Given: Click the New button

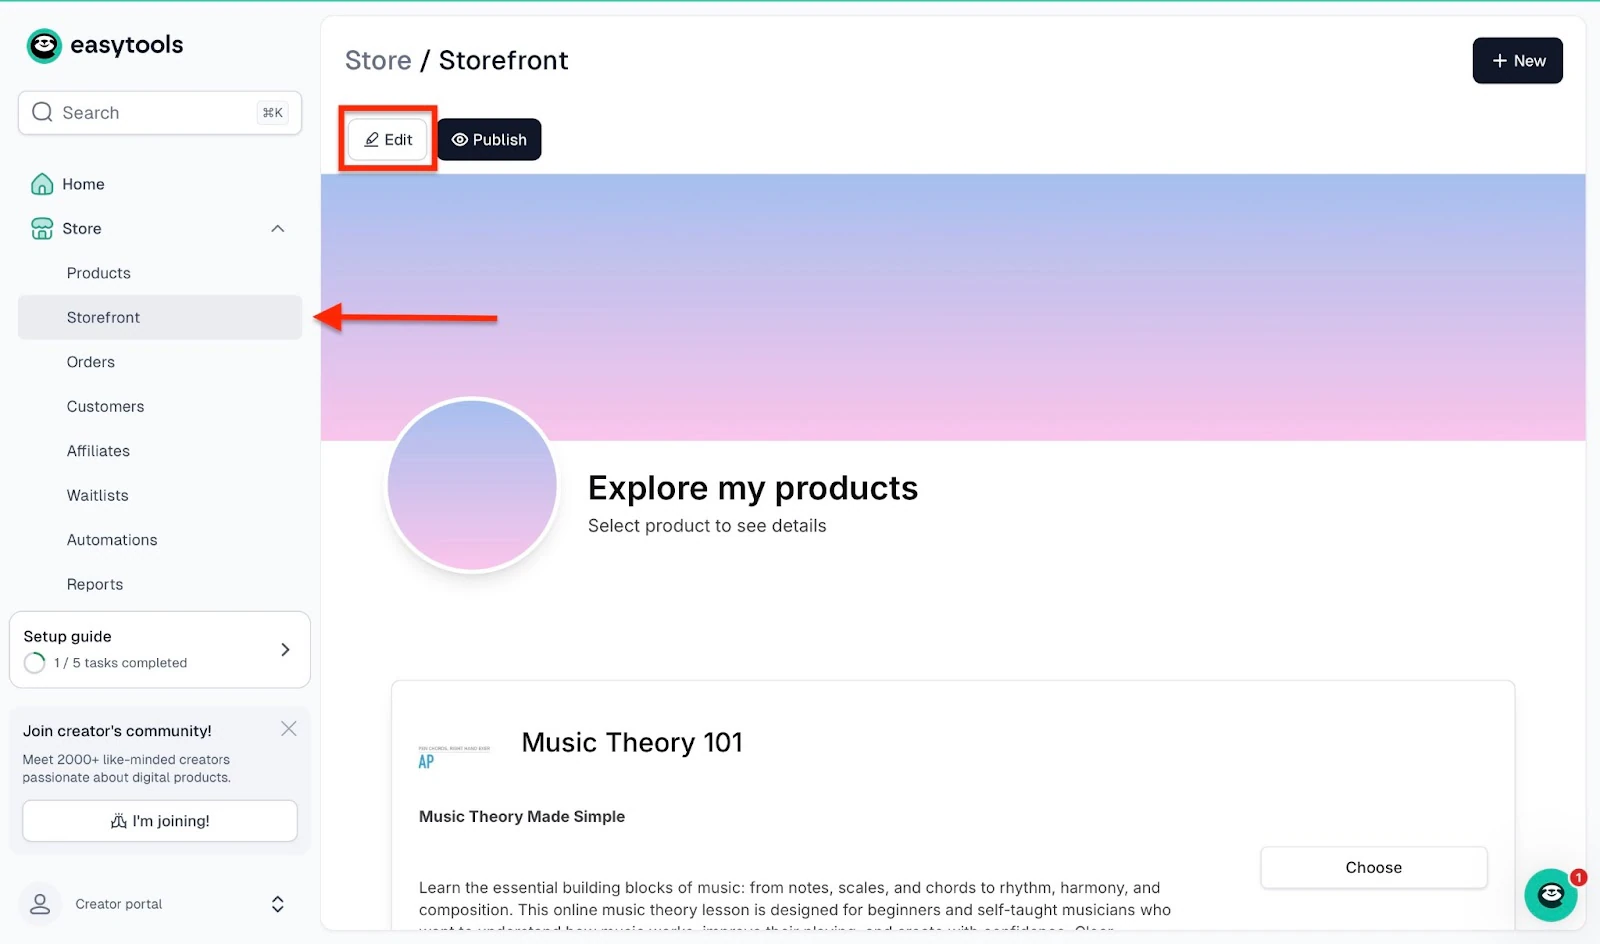Looking at the screenshot, I should click(1517, 61).
